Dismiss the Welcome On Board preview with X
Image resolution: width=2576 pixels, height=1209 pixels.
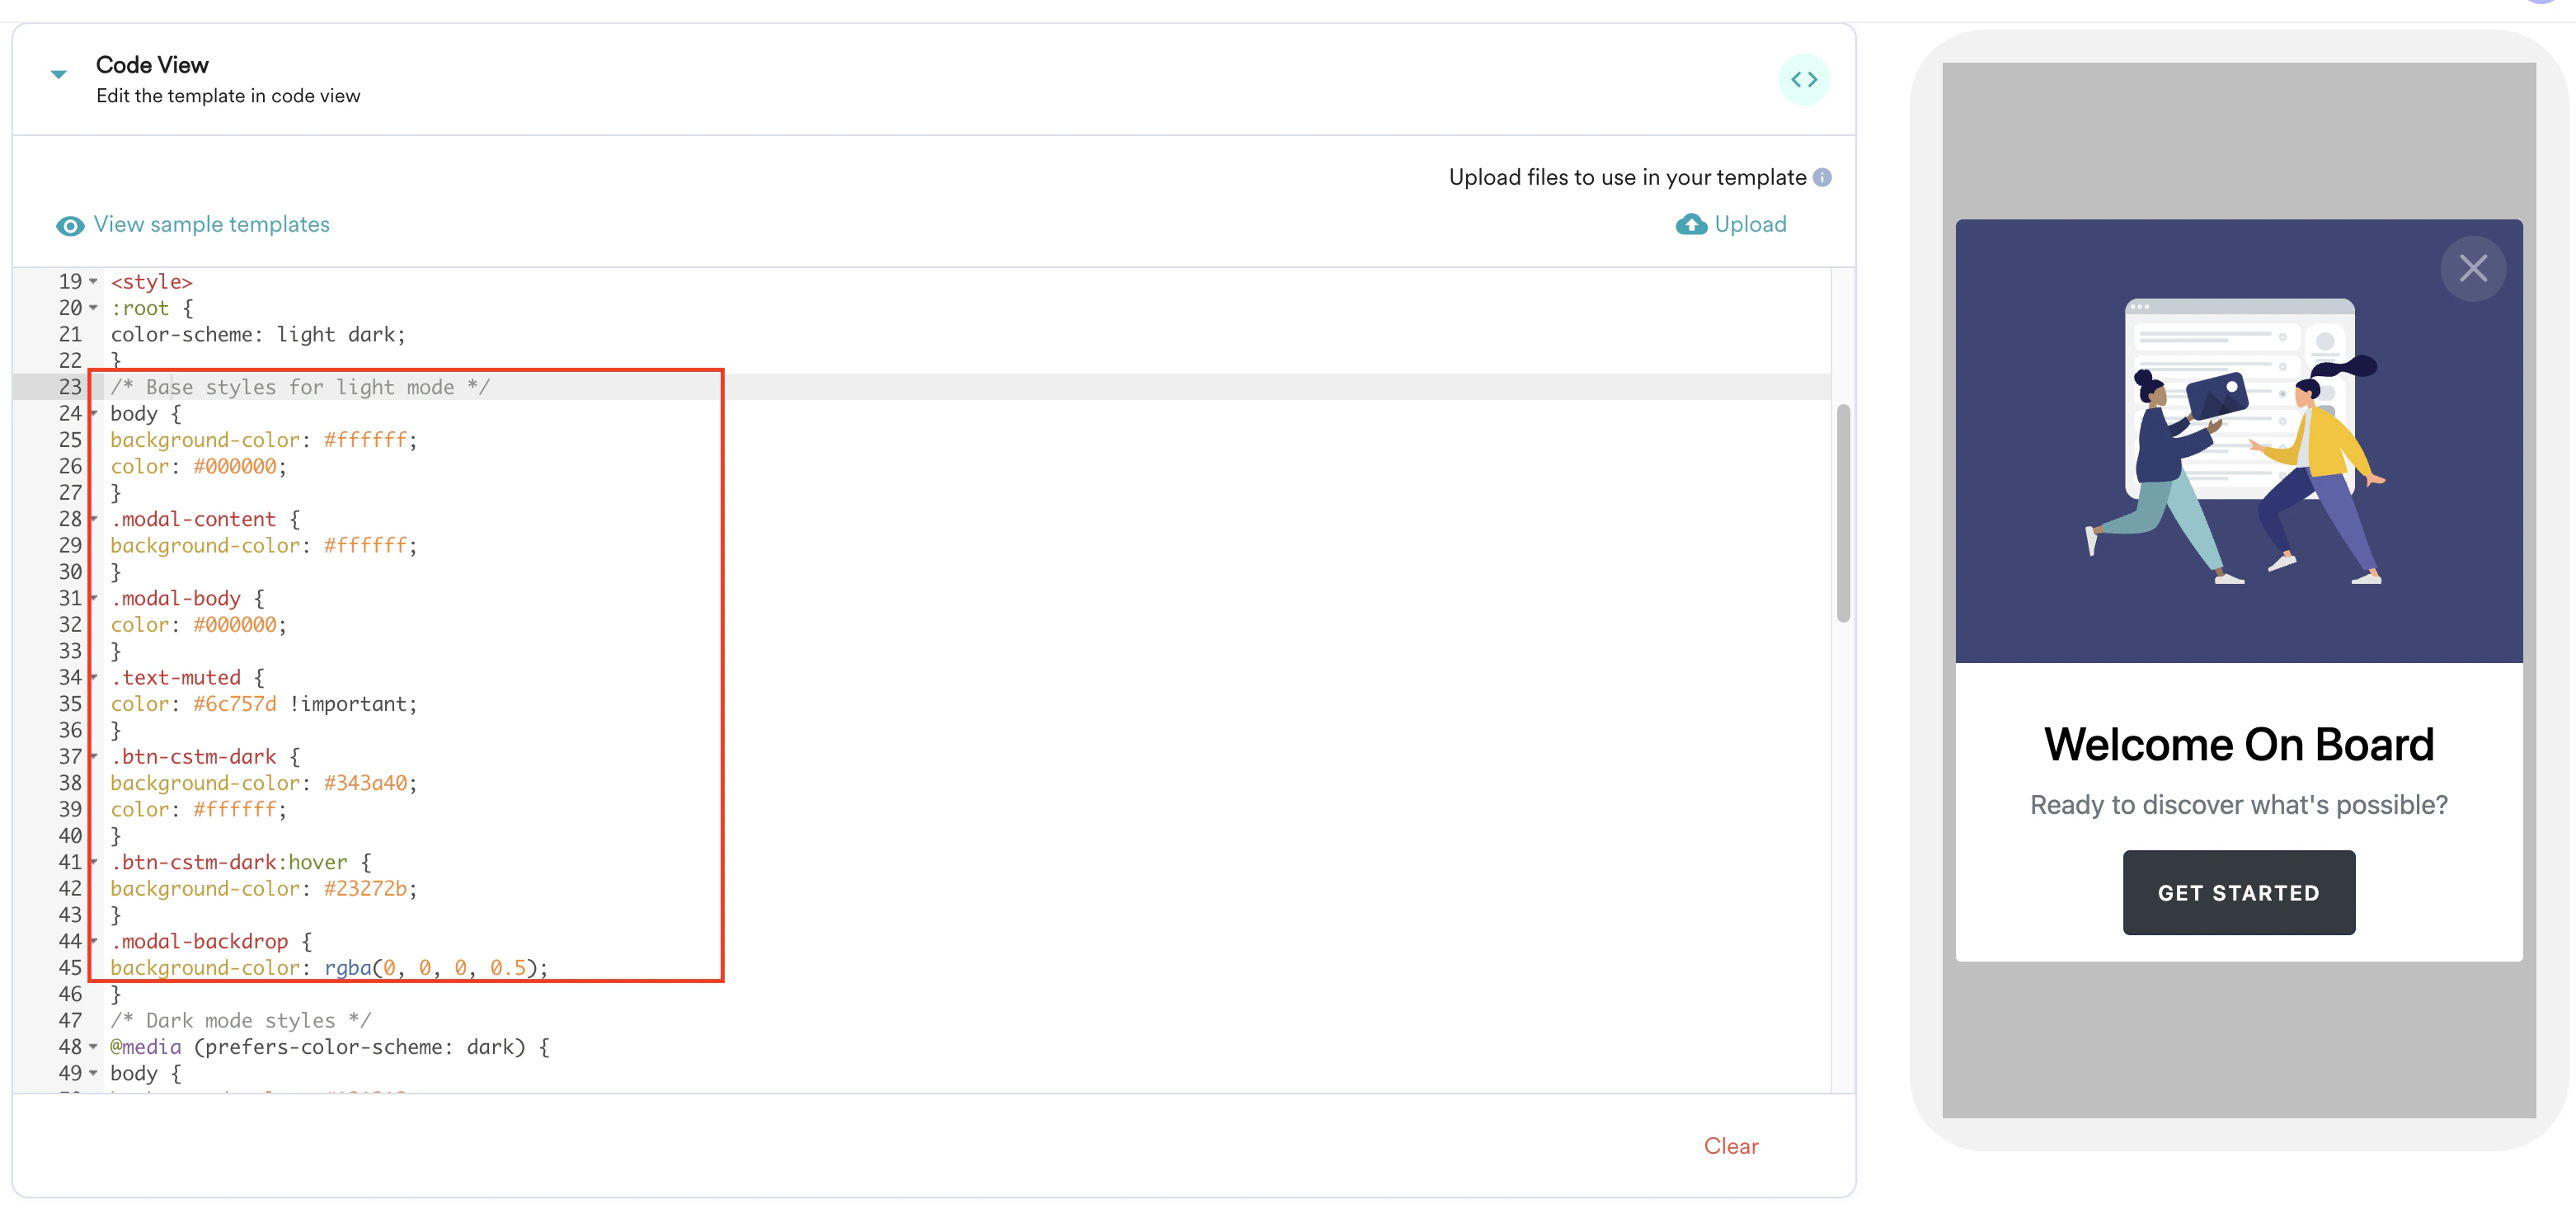pyautogui.click(x=2474, y=268)
